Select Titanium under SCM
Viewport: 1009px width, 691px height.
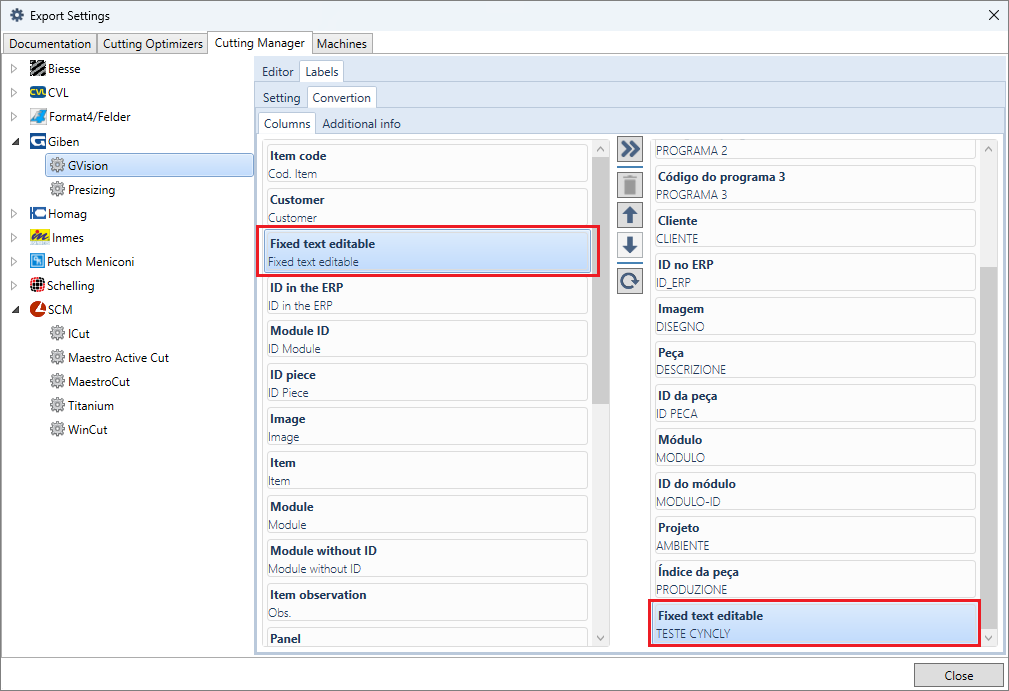91,405
